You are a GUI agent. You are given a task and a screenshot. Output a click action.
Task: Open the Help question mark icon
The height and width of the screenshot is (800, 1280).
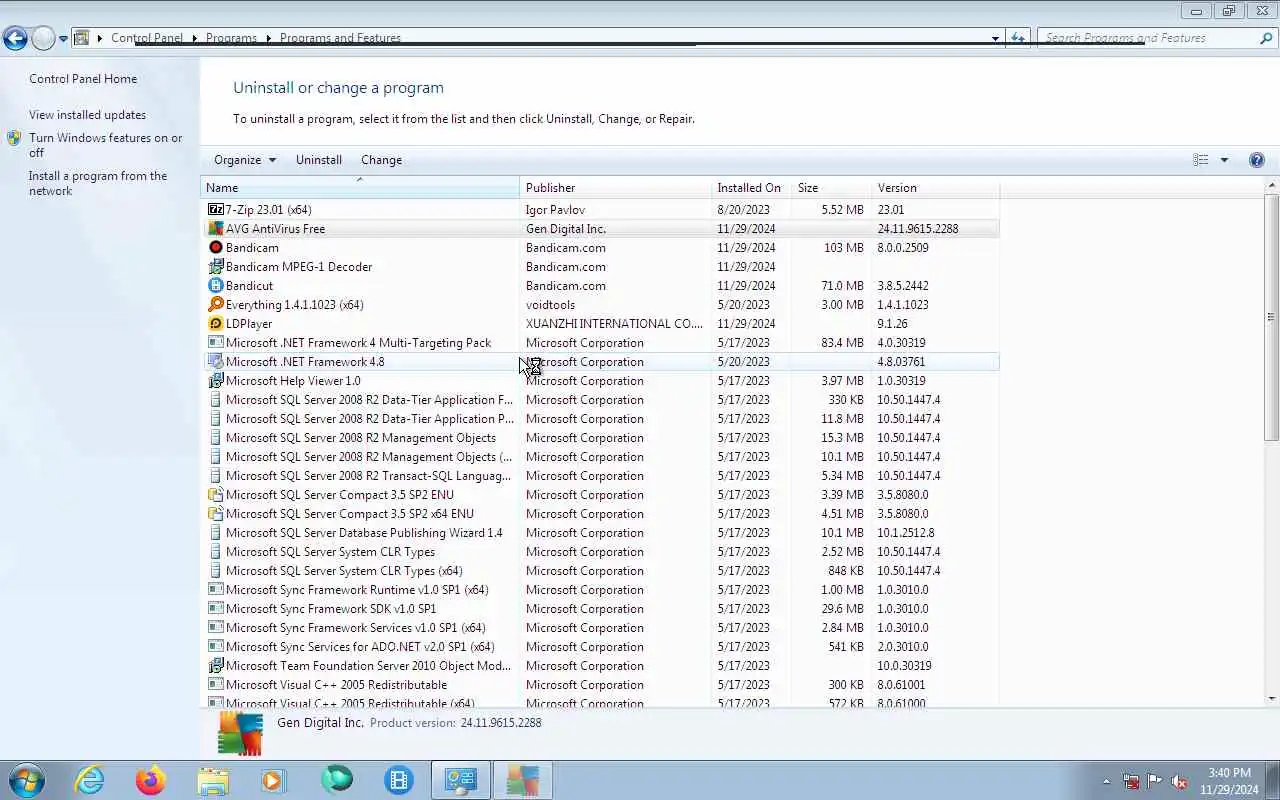(1257, 160)
